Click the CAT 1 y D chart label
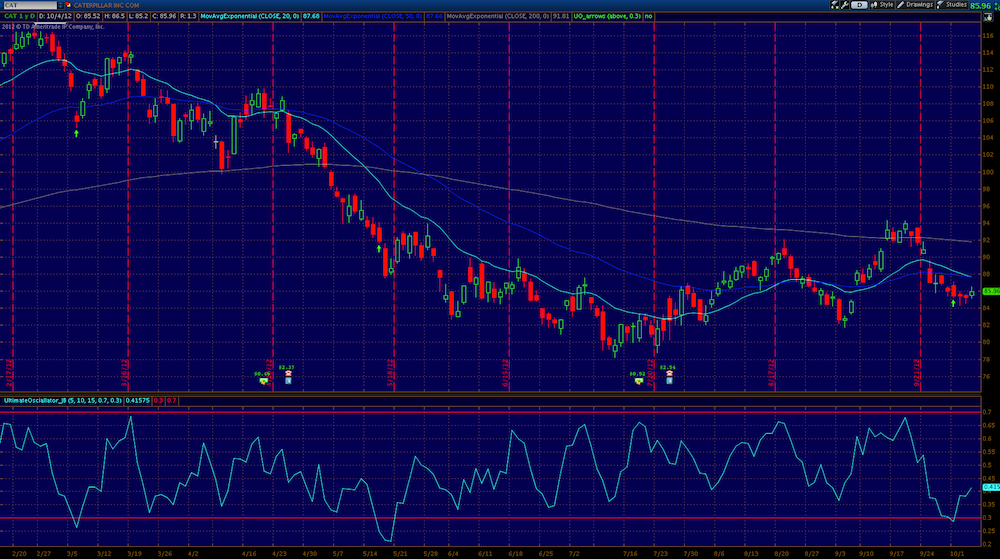The height and width of the screenshot is (559, 1000). pos(19,16)
